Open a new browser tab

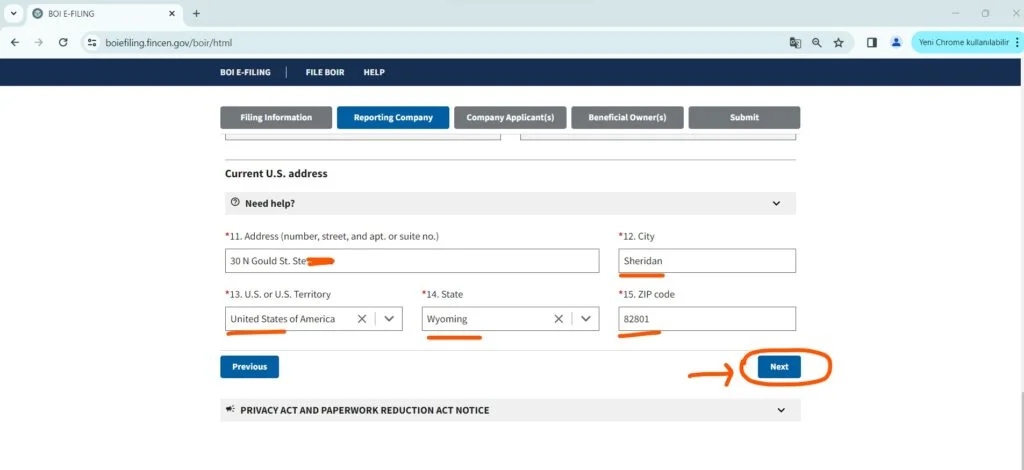tap(196, 14)
